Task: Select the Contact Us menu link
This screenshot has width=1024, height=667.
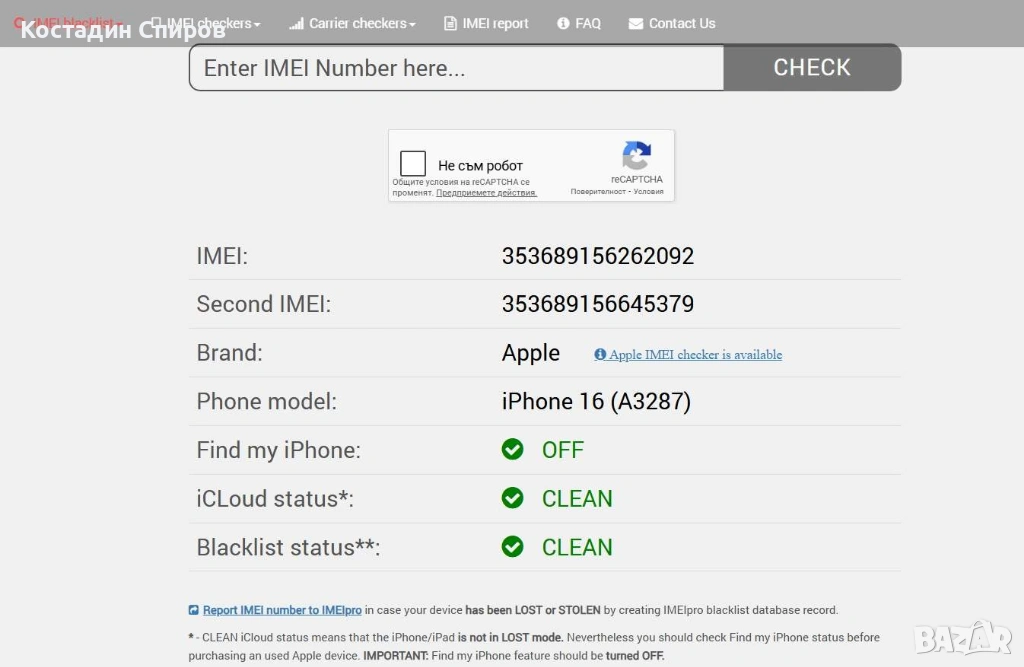Action: tap(682, 23)
